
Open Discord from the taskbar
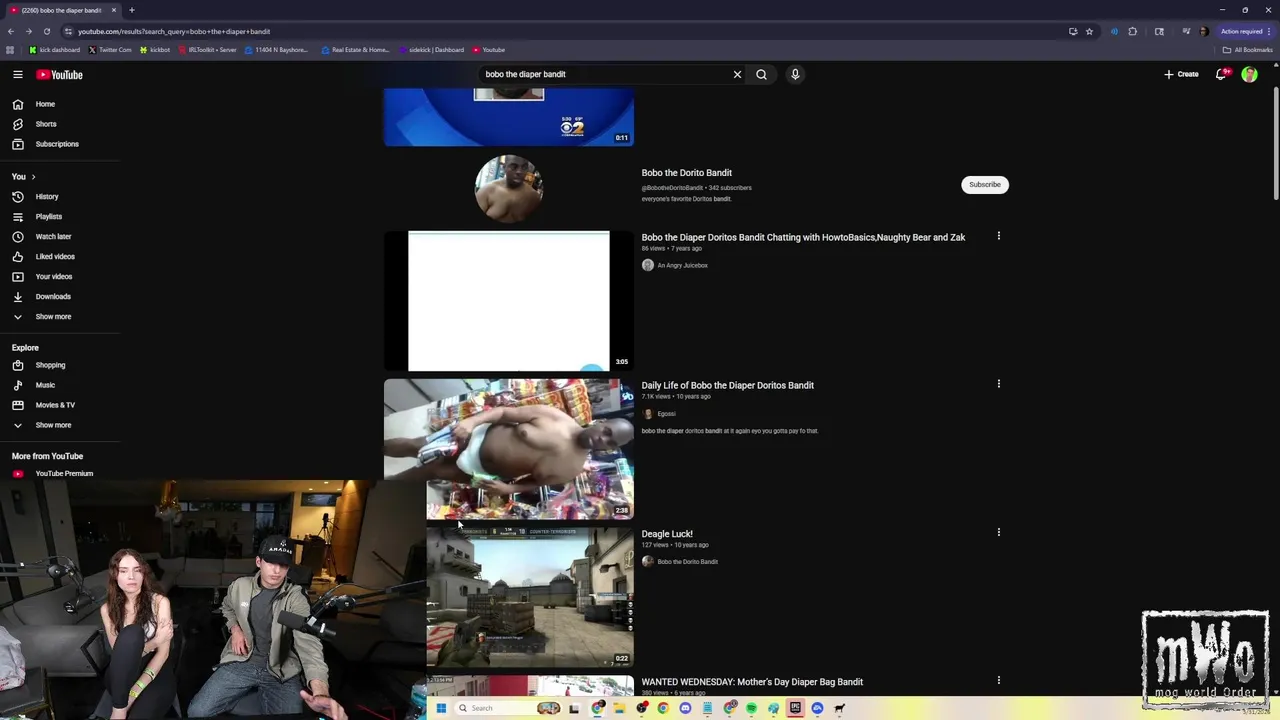(x=685, y=708)
